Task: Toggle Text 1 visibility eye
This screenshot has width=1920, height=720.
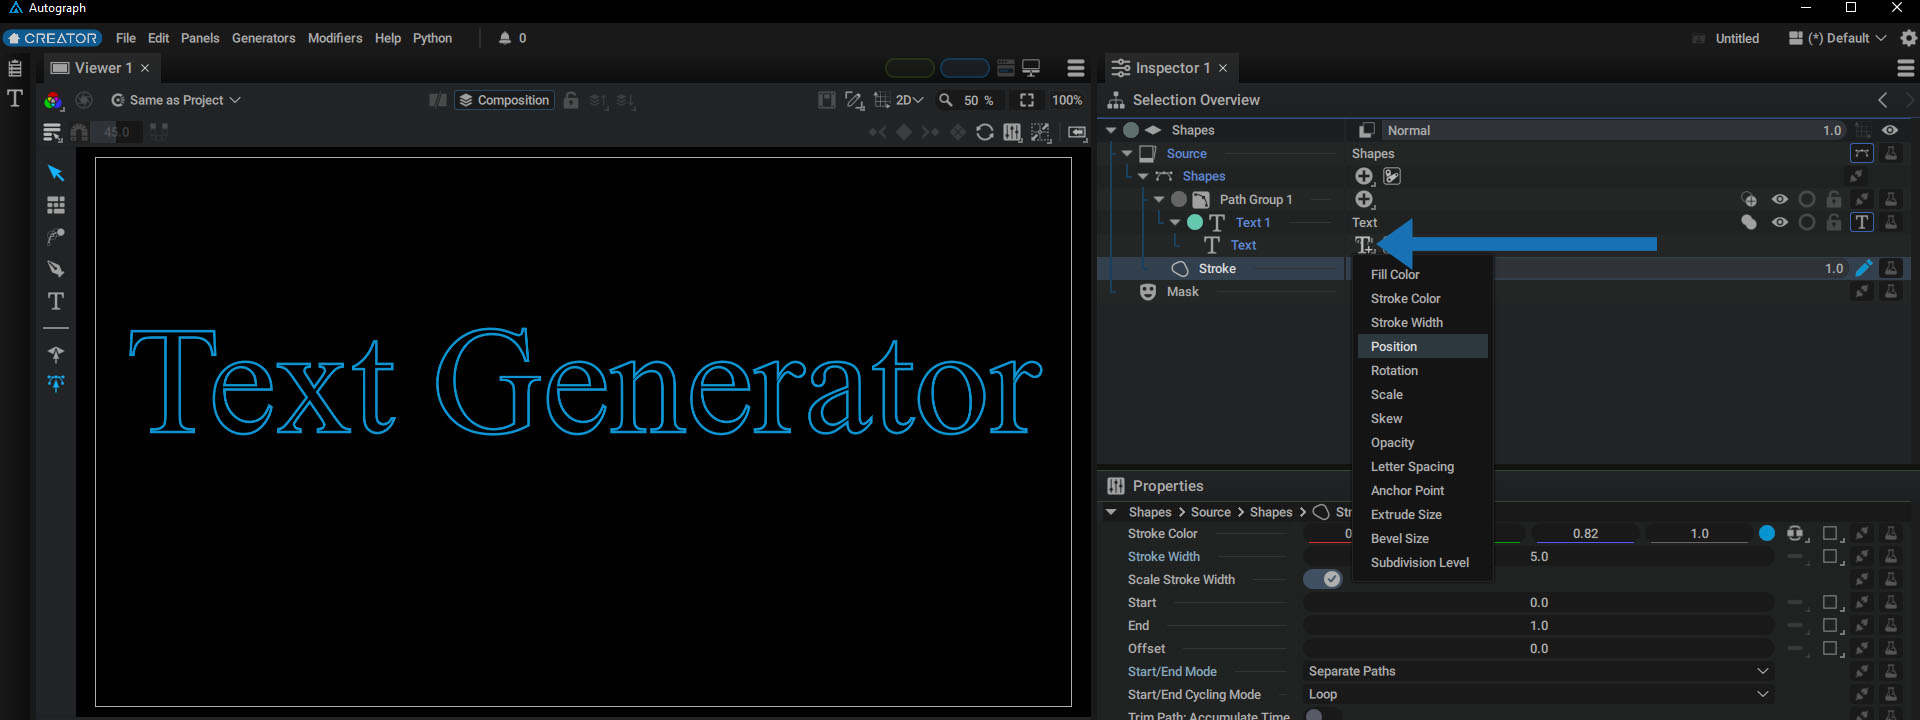Action: (x=1780, y=222)
